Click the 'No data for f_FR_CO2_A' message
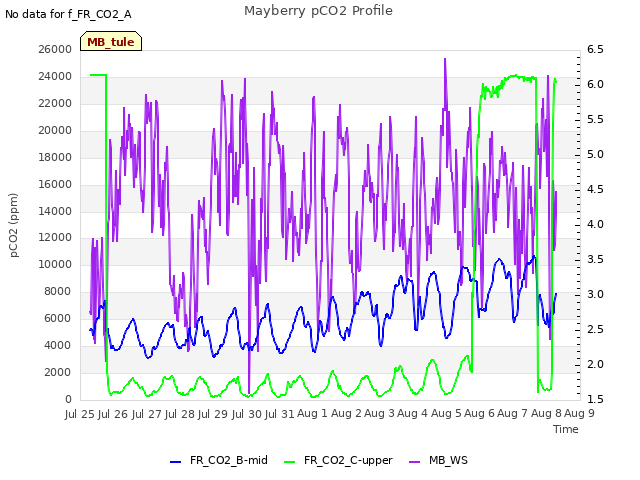The height and width of the screenshot is (480, 640). tap(68, 14)
